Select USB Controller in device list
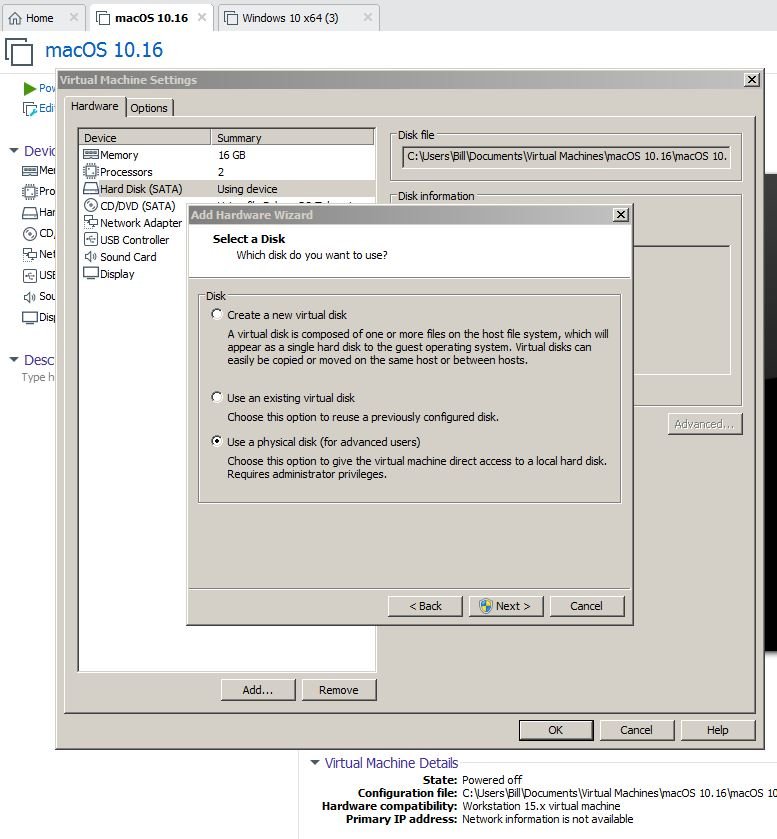 [x=134, y=240]
